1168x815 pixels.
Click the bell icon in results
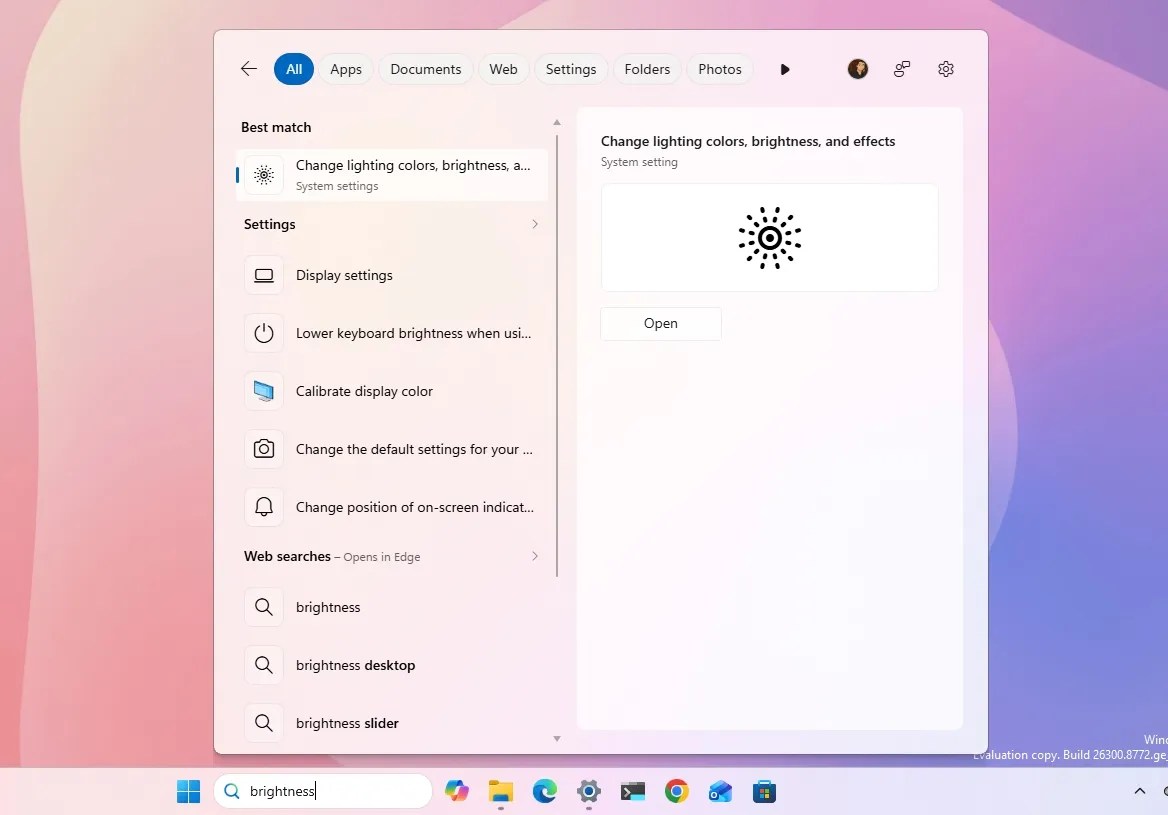coord(264,508)
